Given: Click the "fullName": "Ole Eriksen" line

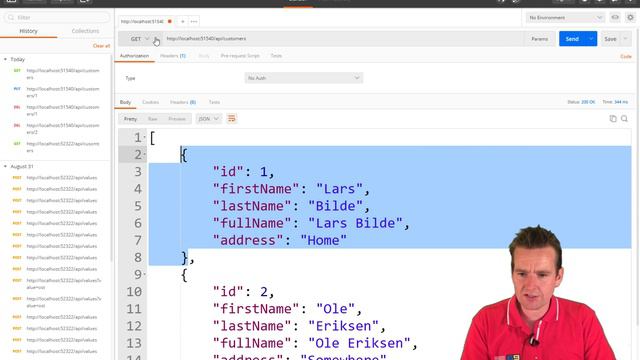Looking at the screenshot, I should (315, 343).
